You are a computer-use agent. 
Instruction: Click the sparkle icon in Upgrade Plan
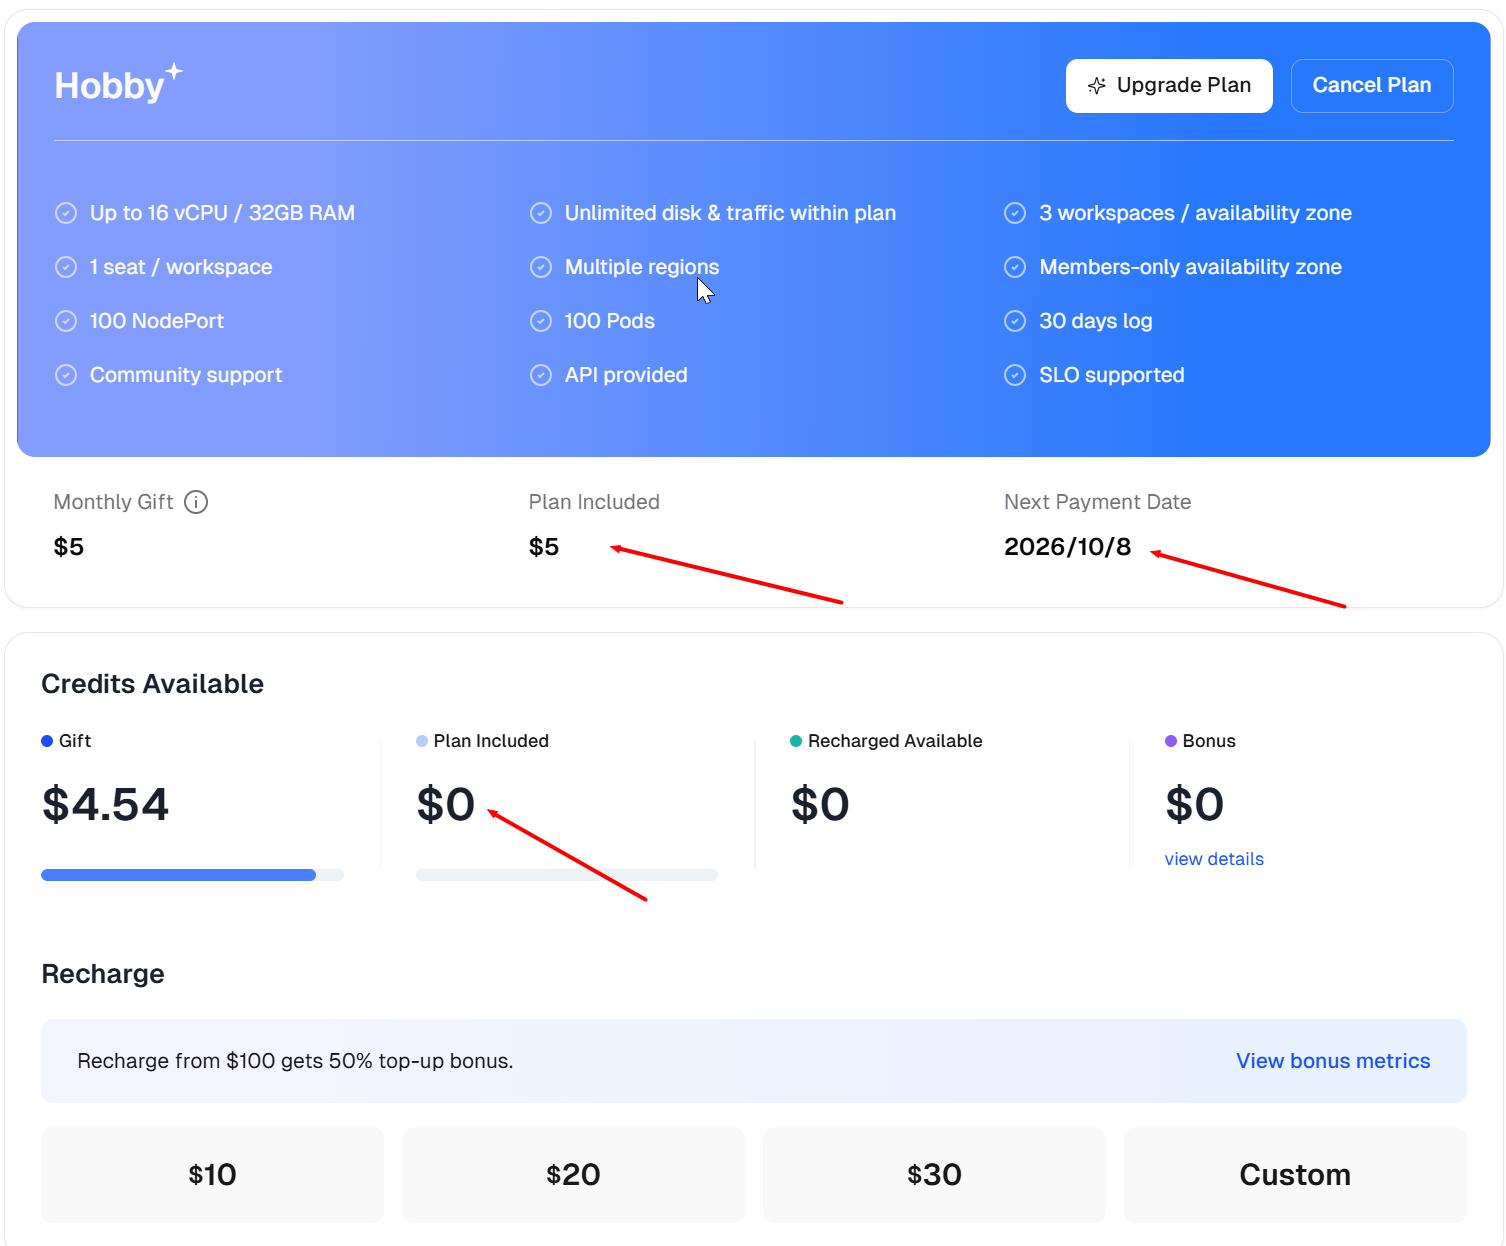[x=1096, y=86]
